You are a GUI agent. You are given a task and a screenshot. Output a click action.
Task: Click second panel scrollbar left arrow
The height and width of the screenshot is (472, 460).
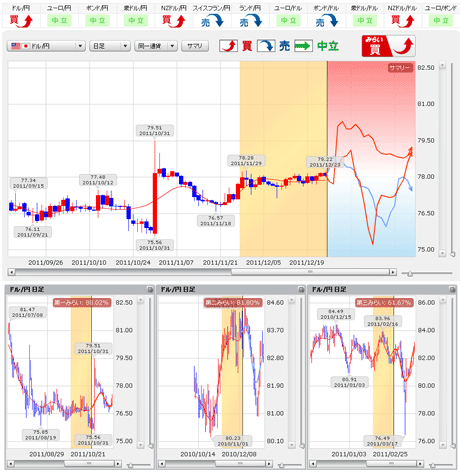pyautogui.click(x=162, y=464)
